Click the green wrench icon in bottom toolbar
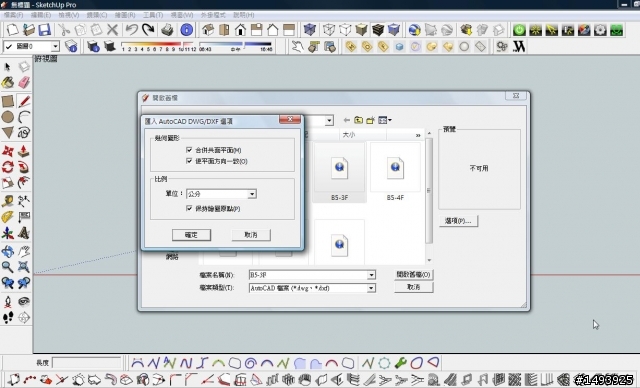640x388 pixels. pyautogui.click(x=400, y=362)
